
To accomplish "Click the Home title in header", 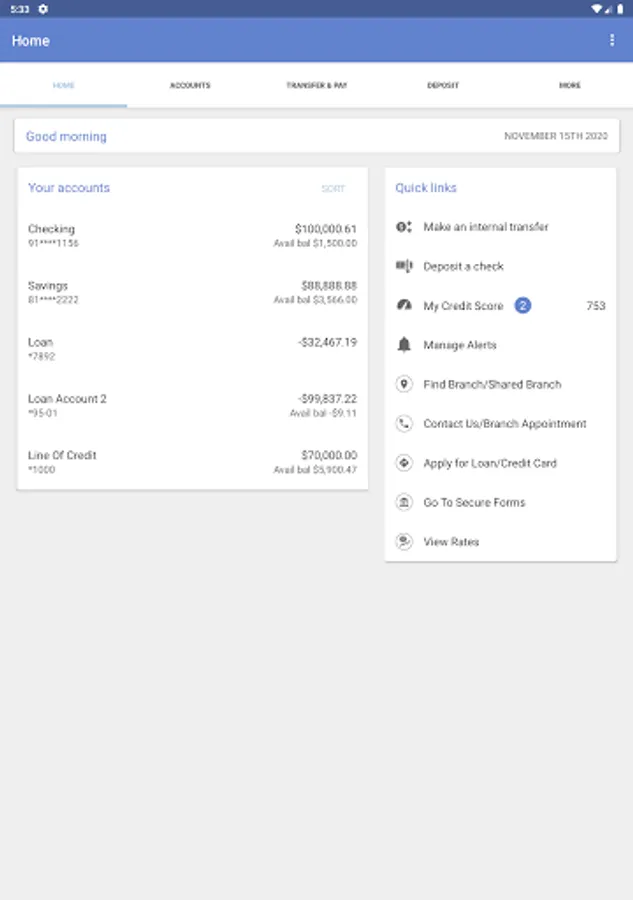I will (30, 41).
